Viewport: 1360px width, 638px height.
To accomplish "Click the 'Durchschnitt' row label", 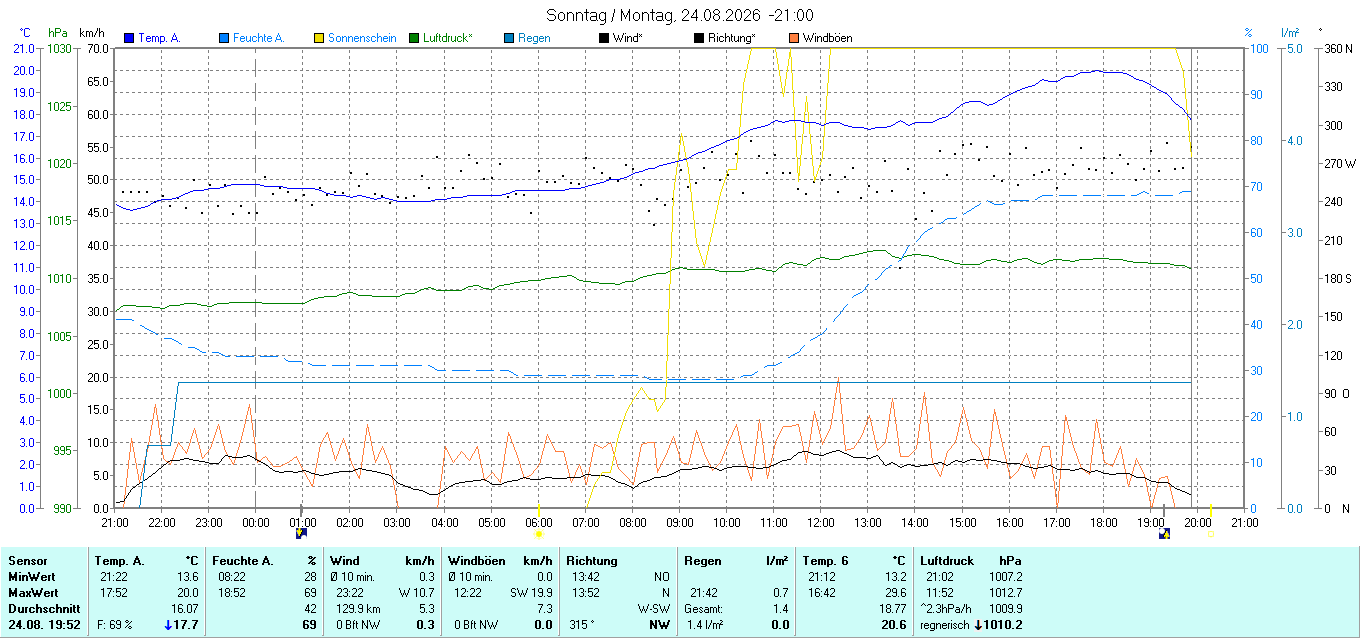I will coord(42,609).
